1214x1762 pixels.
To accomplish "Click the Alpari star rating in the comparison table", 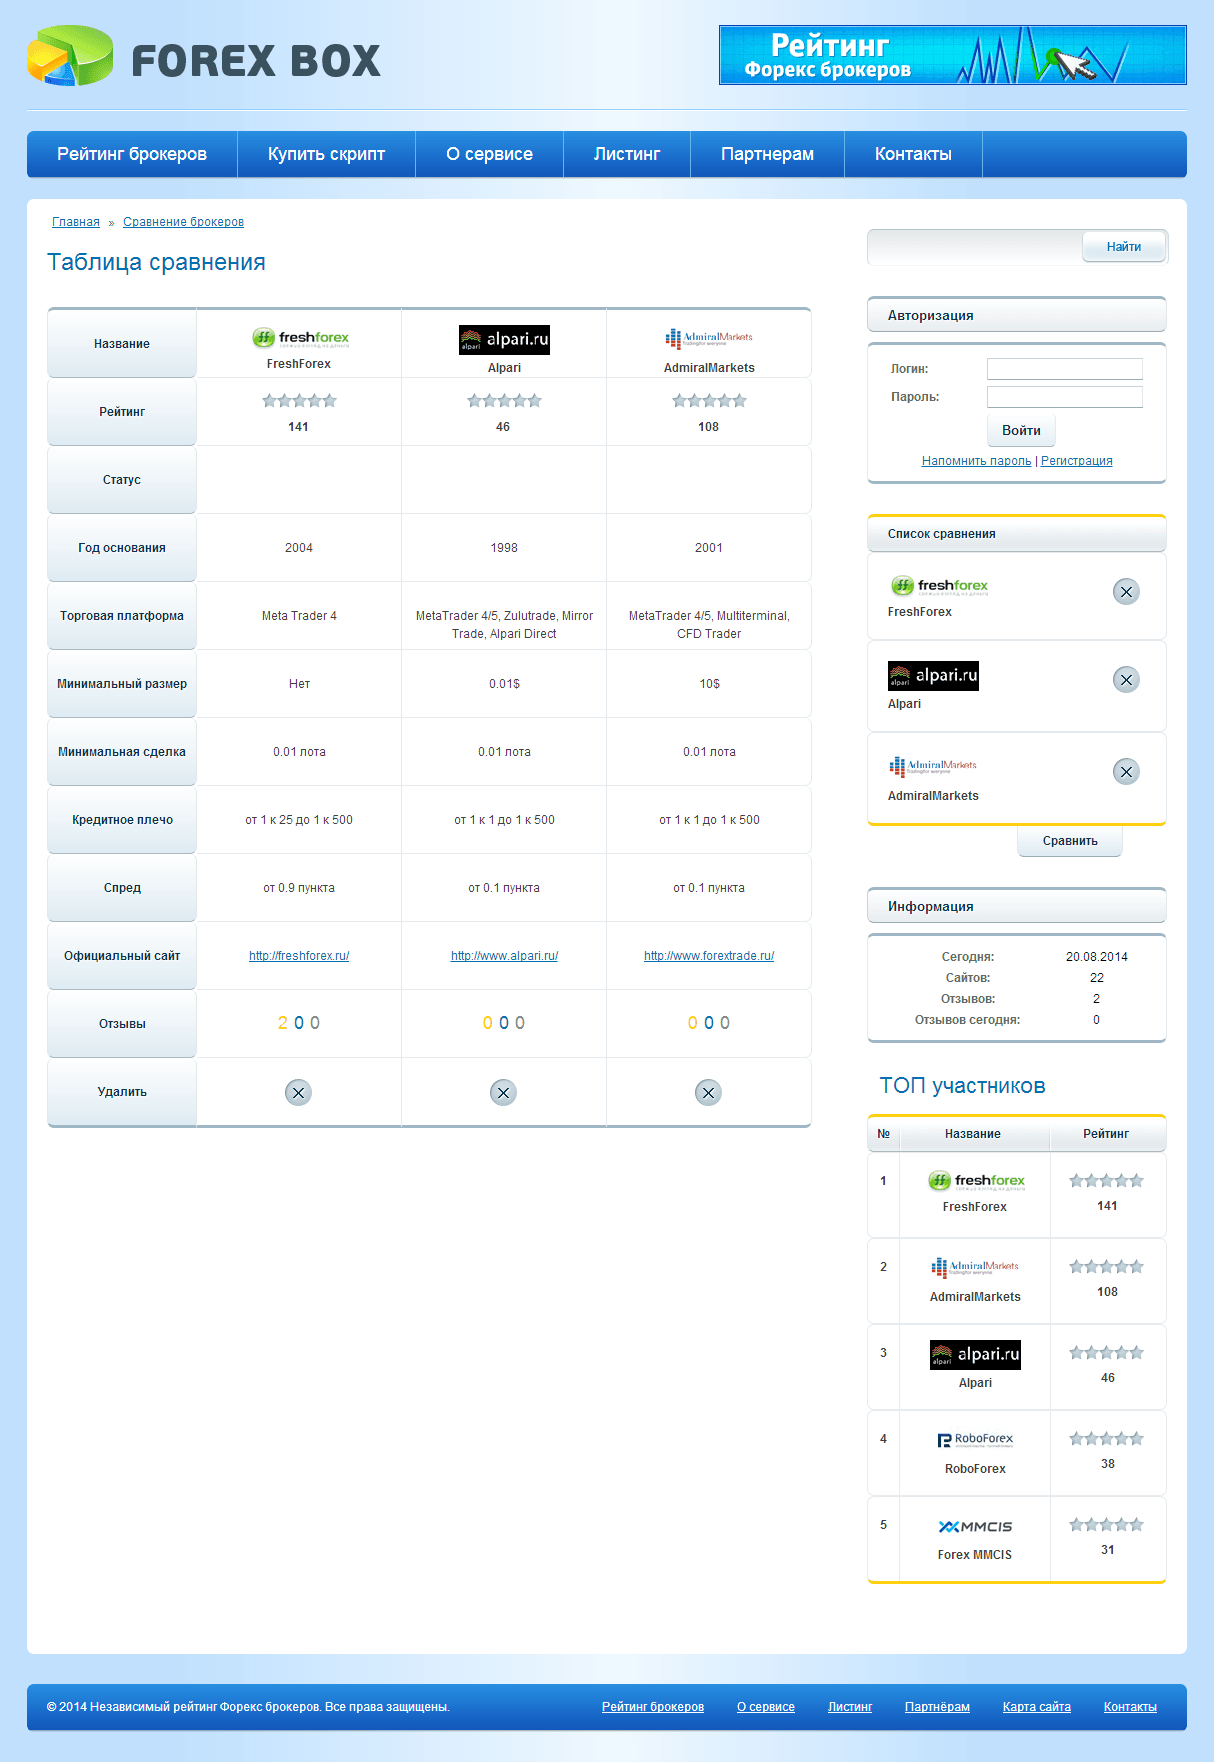I will (504, 401).
